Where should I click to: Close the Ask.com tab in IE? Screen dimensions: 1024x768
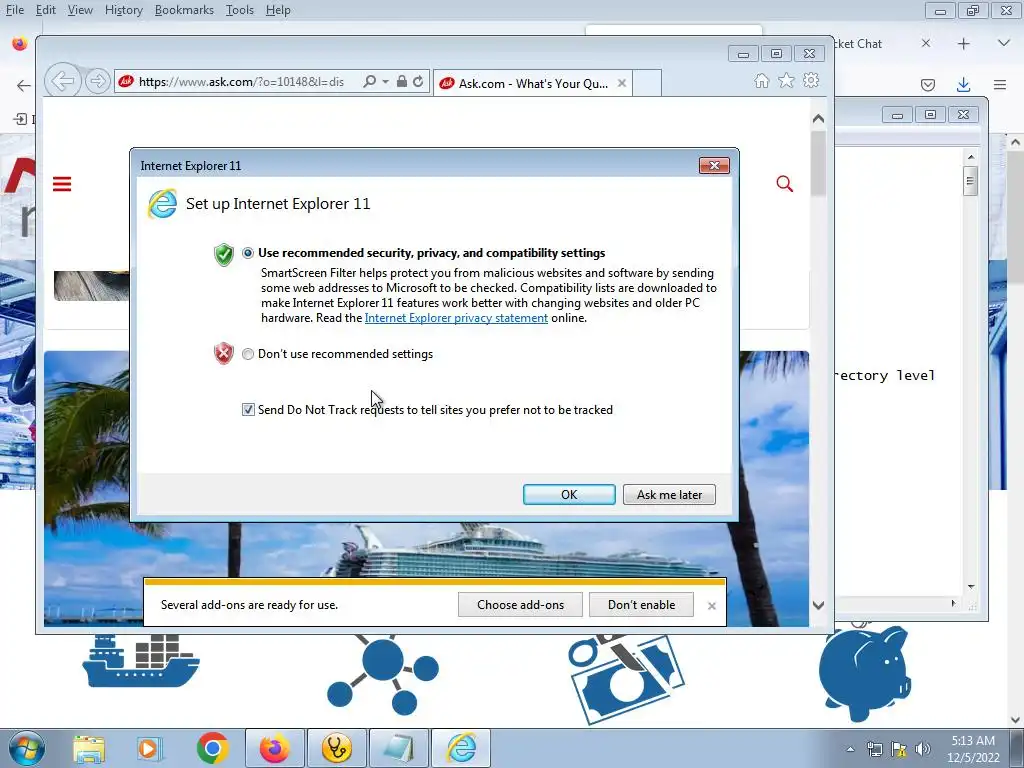[622, 83]
